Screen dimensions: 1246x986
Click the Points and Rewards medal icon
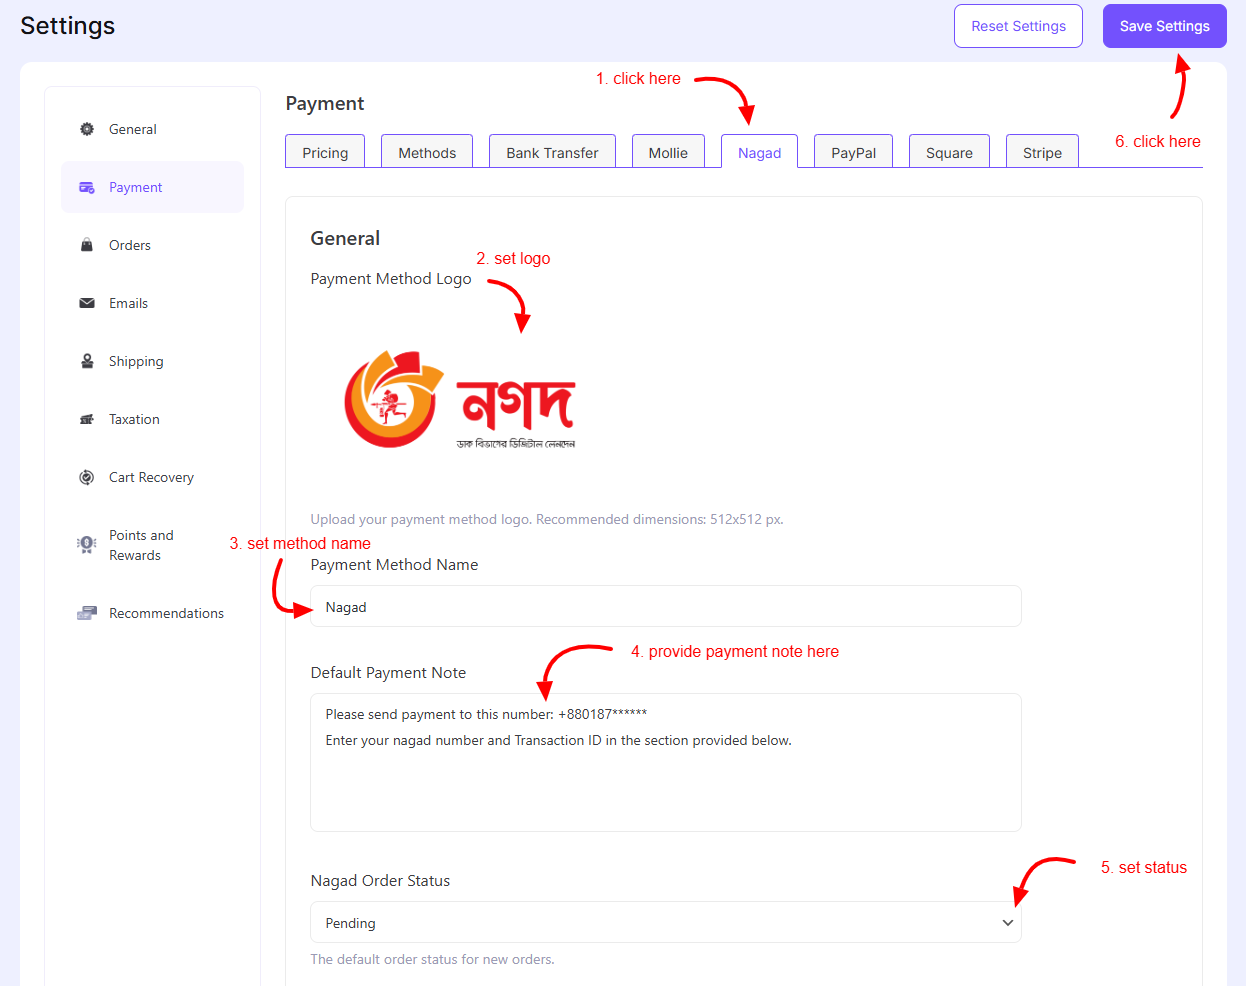pyautogui.click(x=87, y=544)
